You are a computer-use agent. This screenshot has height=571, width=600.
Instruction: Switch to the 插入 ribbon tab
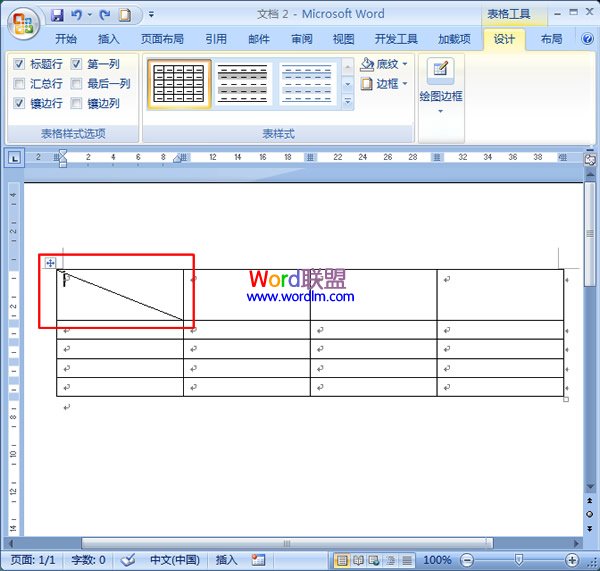tap(109, 40)
